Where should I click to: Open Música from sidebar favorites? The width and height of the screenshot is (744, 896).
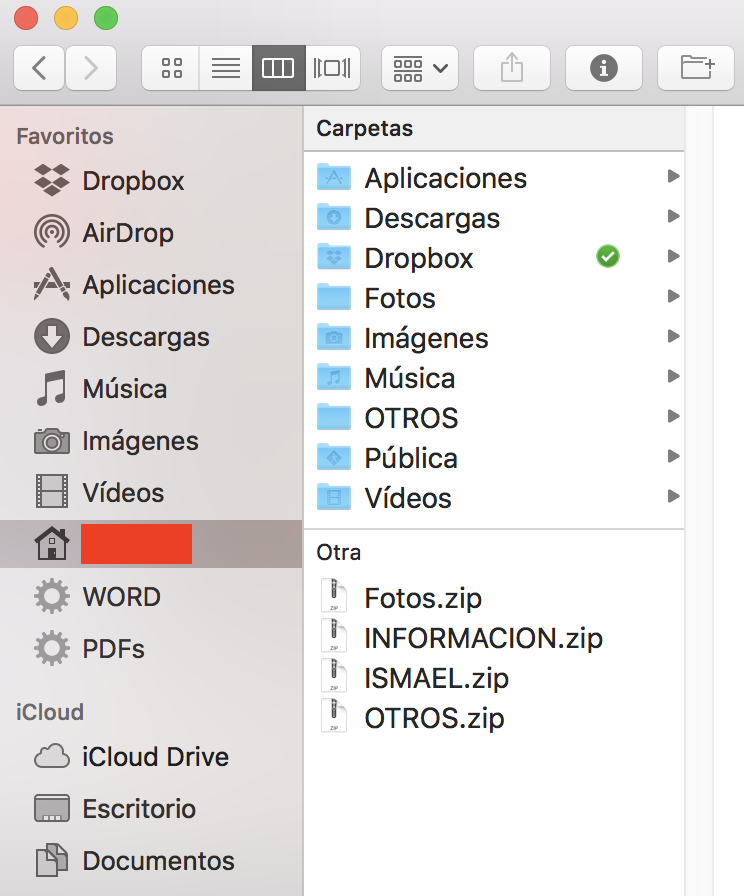124,389
